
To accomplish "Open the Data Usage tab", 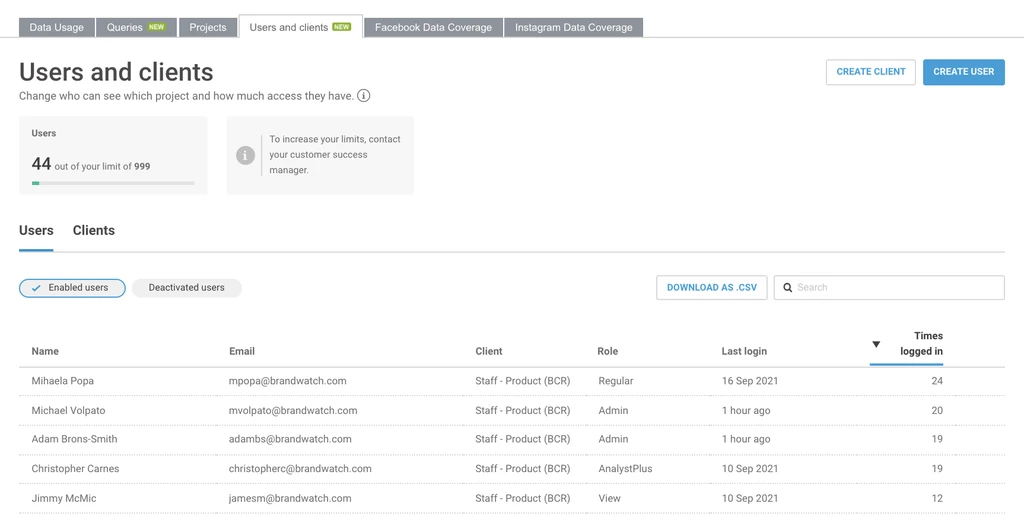I will tap(57, 27).
